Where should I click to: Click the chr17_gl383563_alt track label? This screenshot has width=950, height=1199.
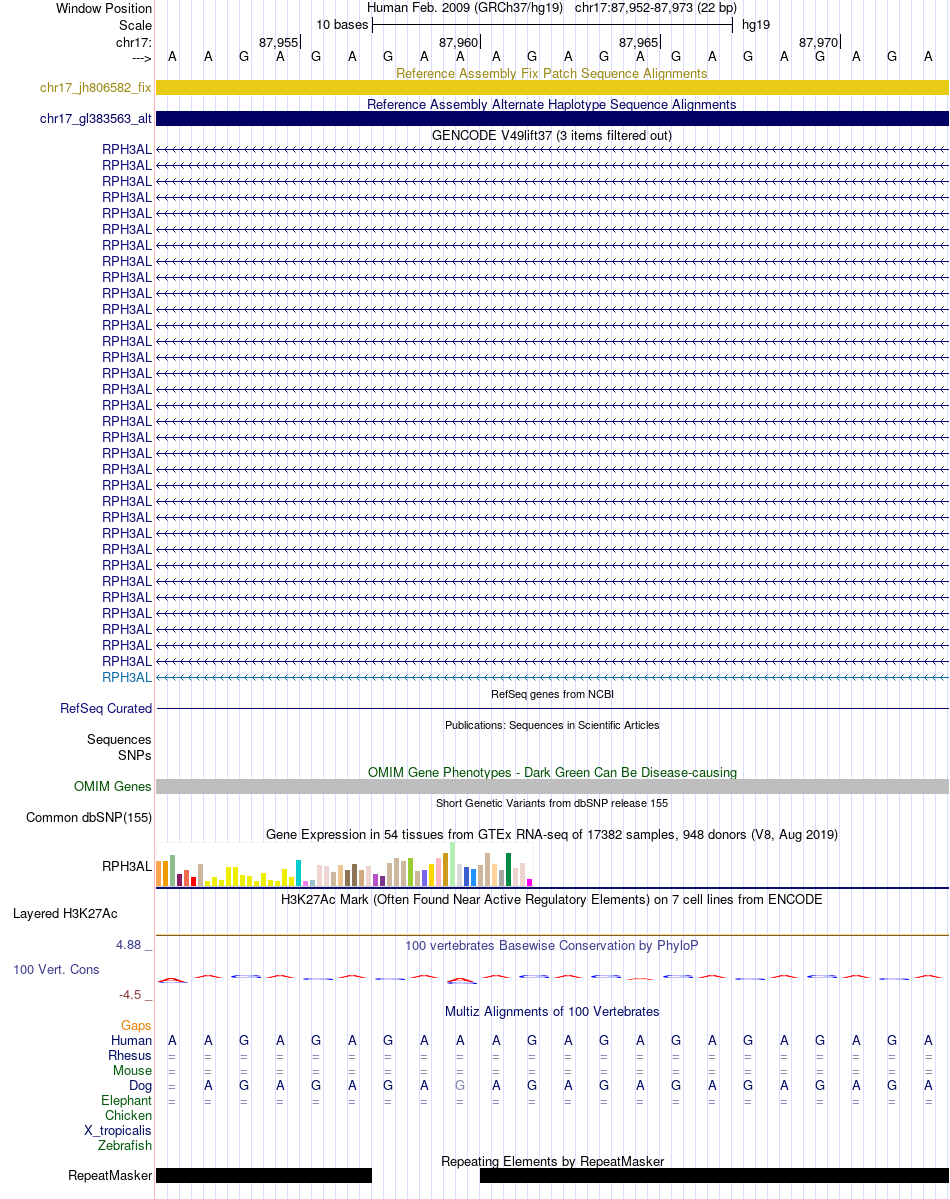tap(96, 119)
